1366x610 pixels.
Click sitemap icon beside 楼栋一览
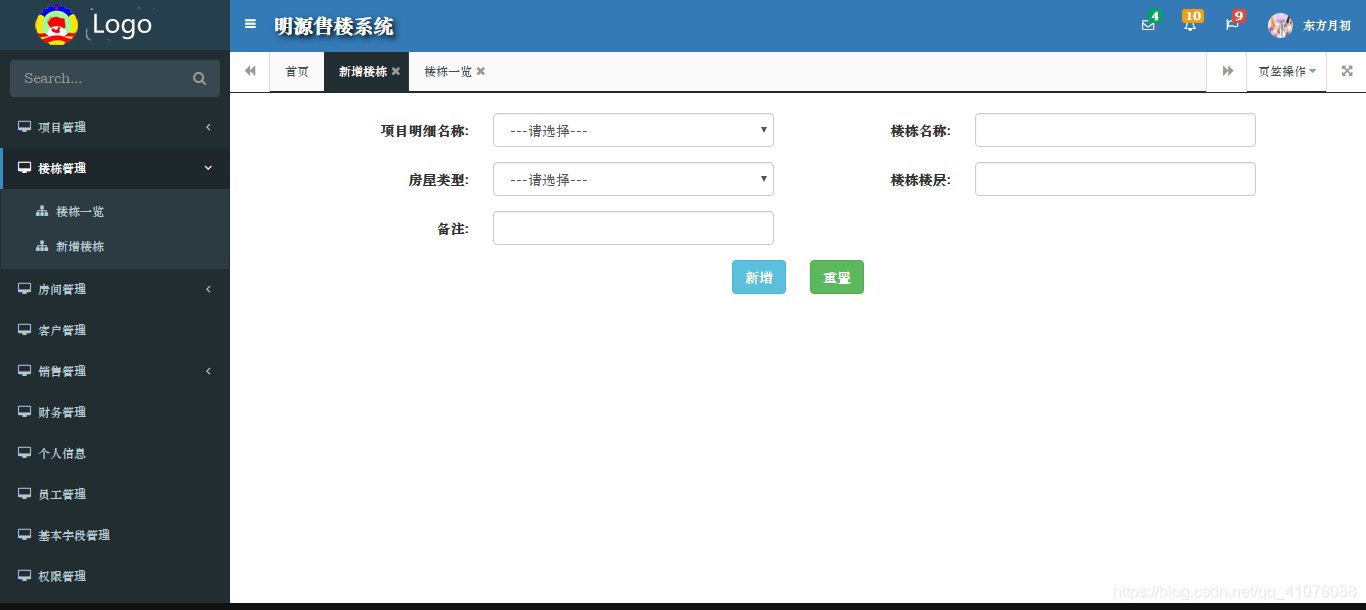click(42, 212)
